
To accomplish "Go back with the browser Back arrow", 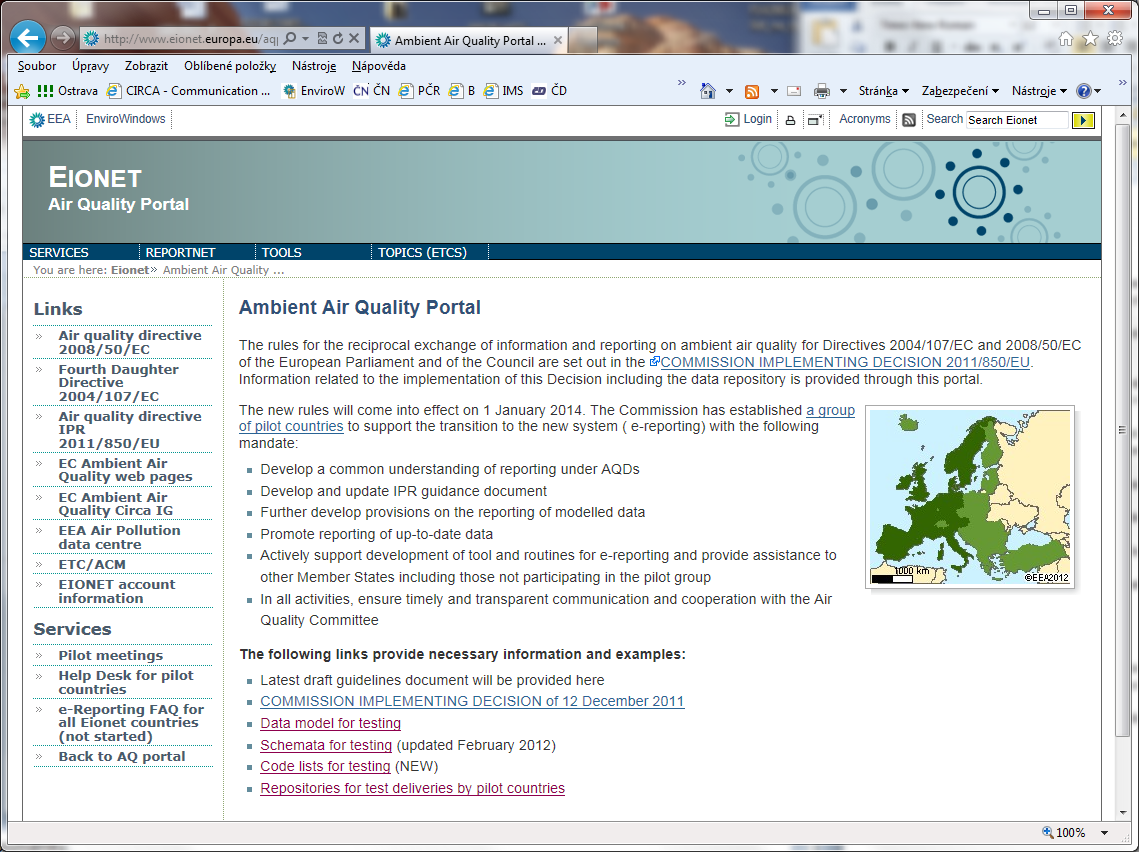I will click(x=28, y=38).
